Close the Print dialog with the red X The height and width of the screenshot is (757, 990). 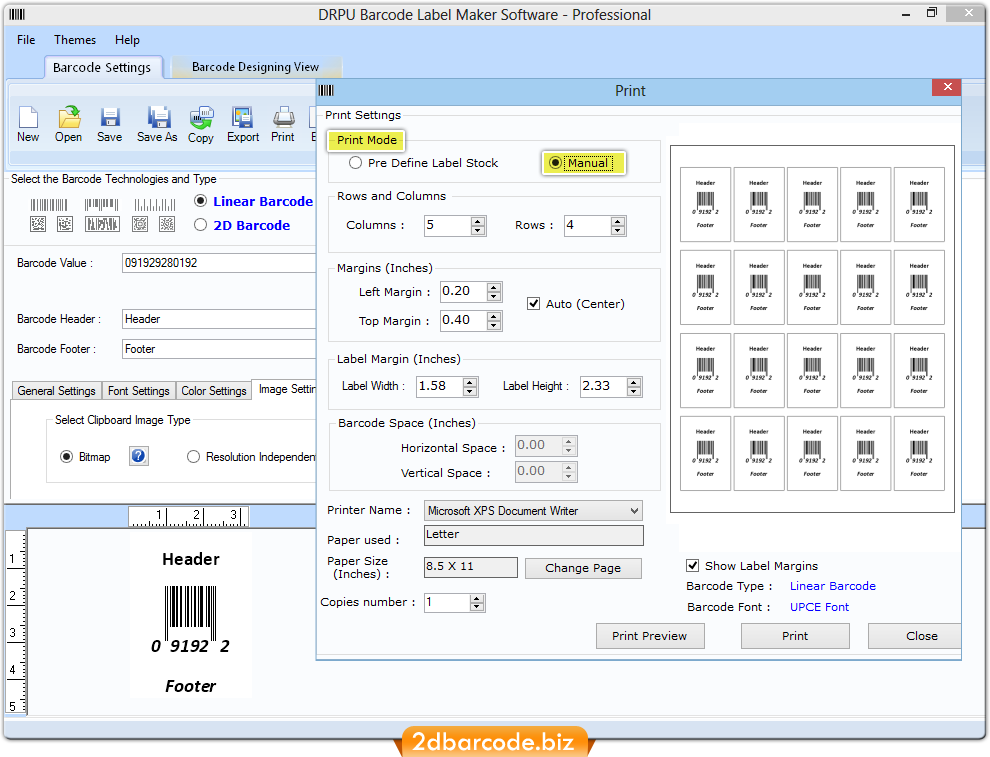[946, 87]
